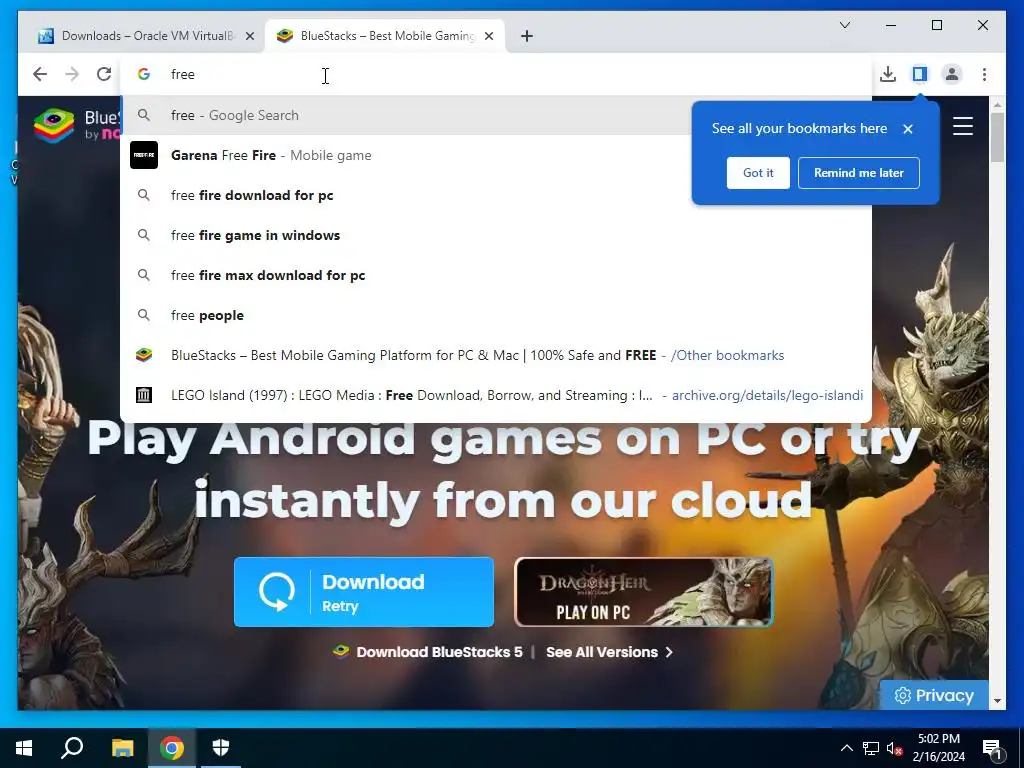
Task: Open the Windows Start menu
Action: [24, 748]
